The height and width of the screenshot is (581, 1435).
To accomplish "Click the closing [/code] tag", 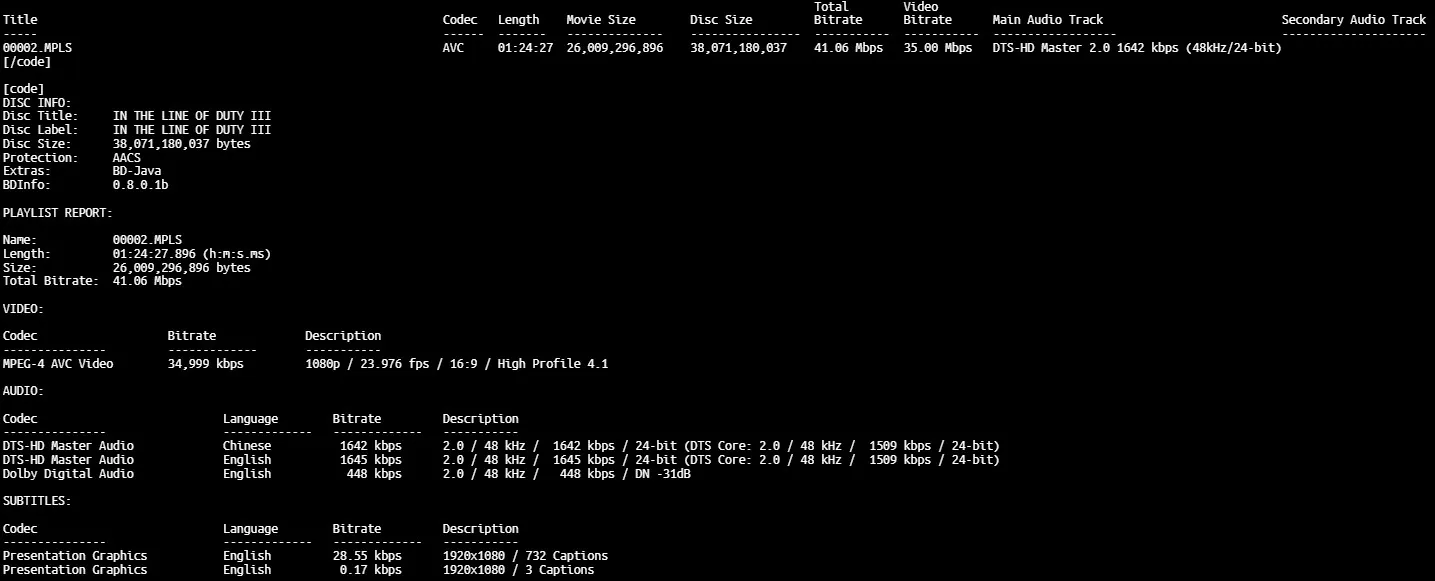I will (x=27, y=62).
